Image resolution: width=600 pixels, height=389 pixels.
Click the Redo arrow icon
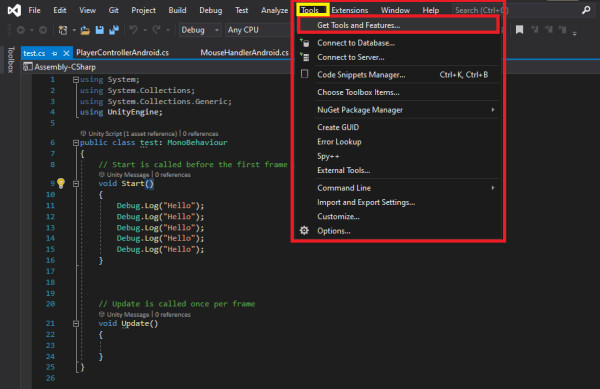tap(157, 30)
